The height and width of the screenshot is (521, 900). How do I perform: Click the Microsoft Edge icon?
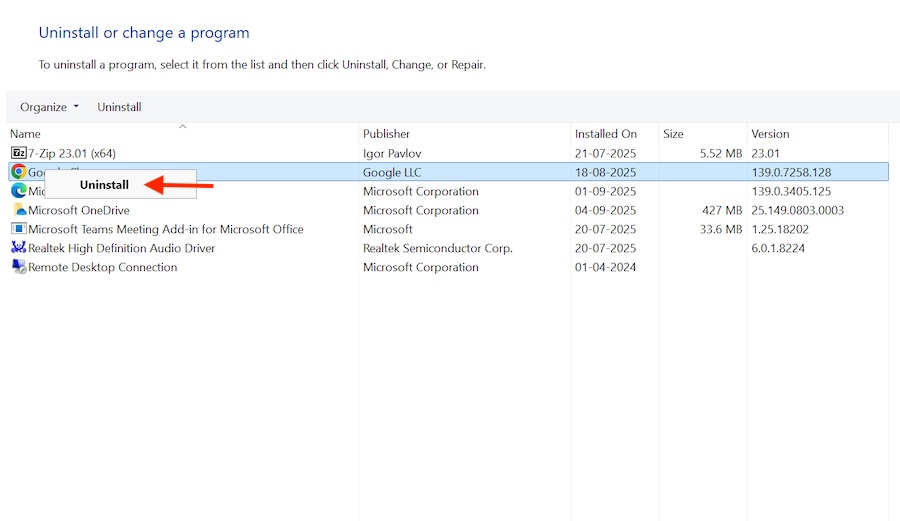(18, 190)
